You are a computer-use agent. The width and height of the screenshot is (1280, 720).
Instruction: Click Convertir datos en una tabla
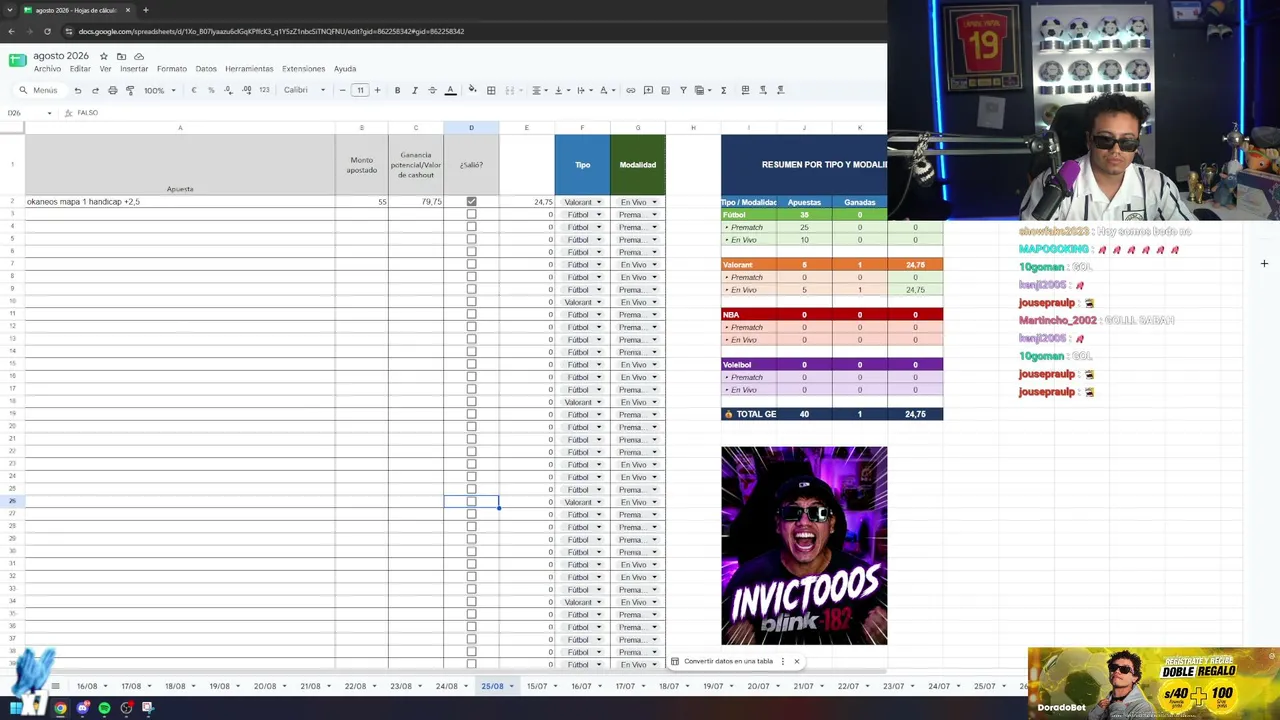tap(728, 661)
